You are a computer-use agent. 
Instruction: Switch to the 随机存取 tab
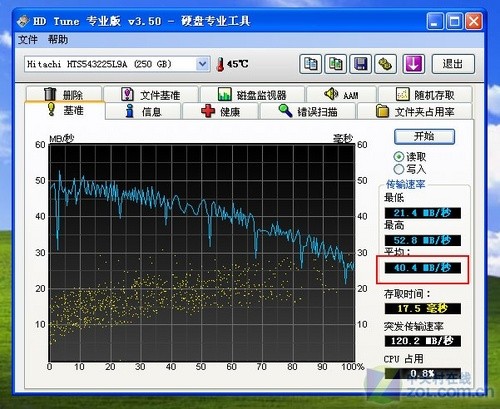click(x=425, y=95)
